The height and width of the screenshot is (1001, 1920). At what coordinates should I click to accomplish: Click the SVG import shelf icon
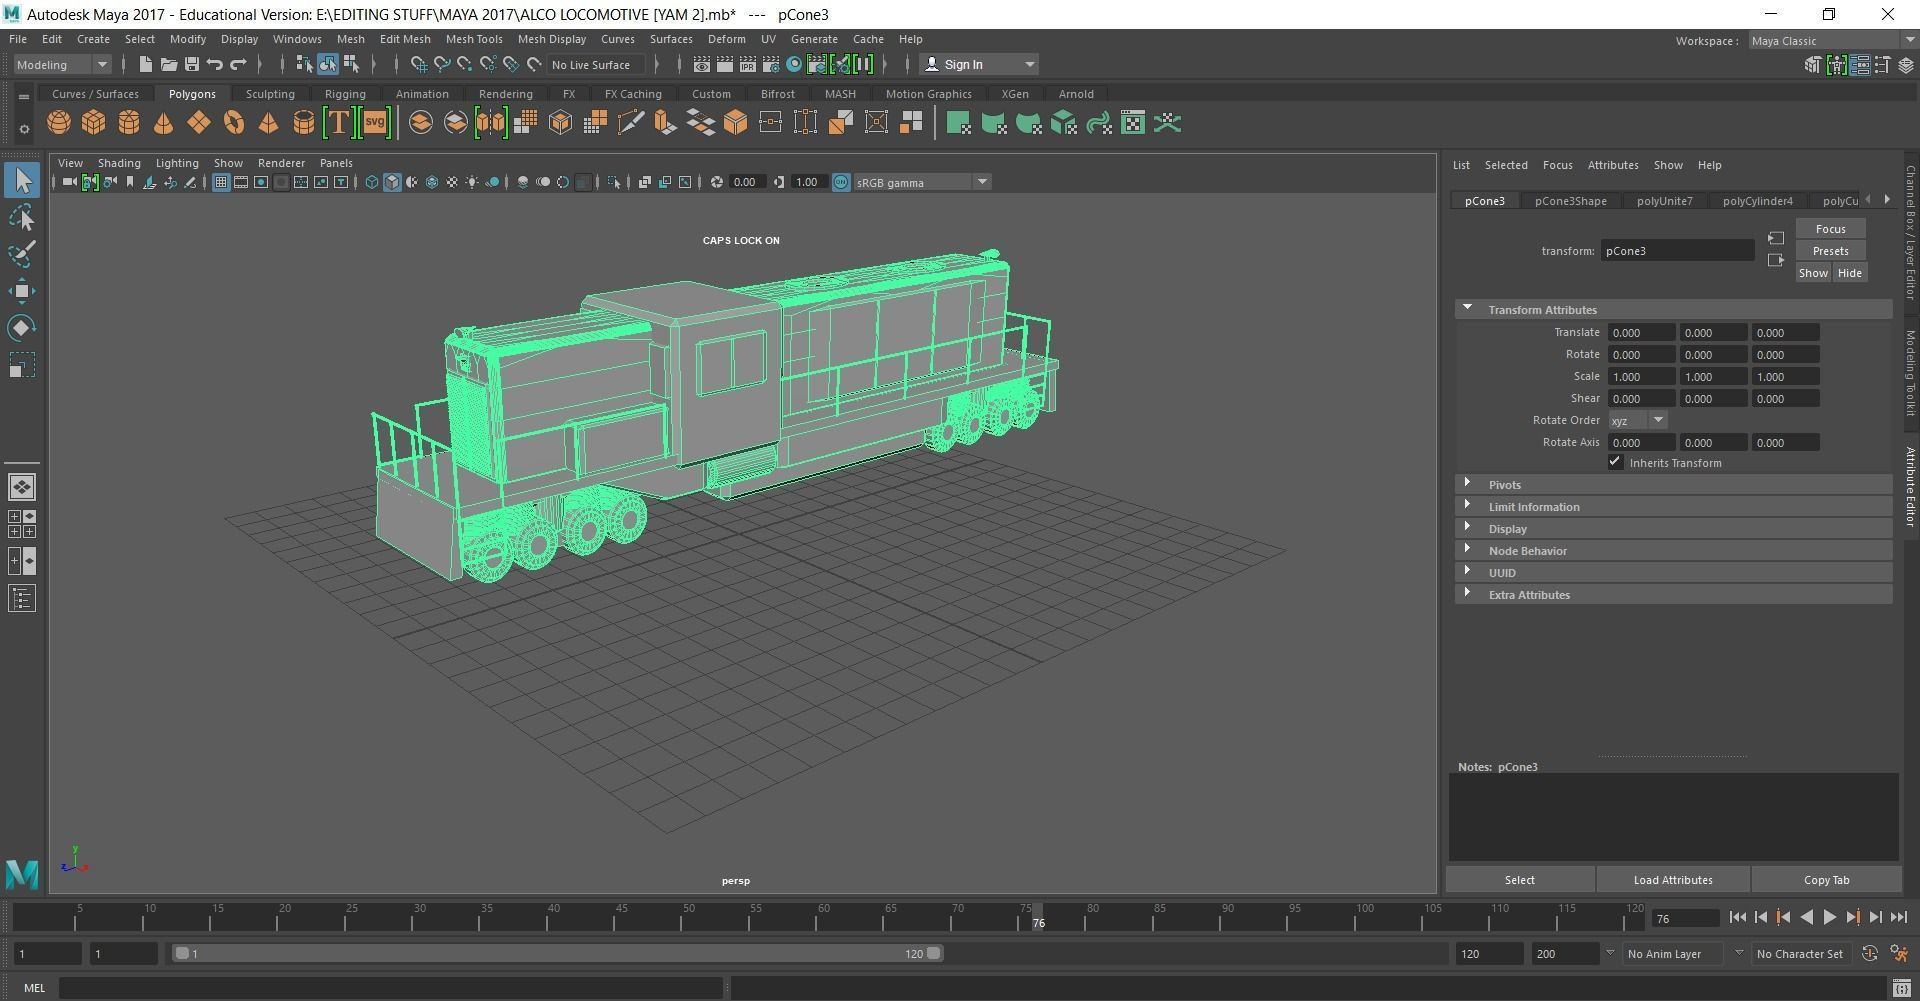[x=374, y=123]
